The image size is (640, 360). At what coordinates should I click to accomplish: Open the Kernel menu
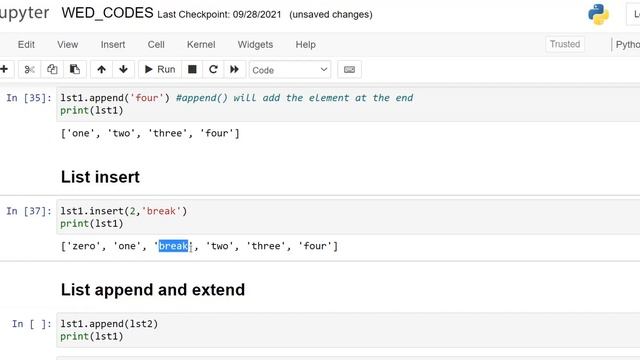click(x=201, y=44)
